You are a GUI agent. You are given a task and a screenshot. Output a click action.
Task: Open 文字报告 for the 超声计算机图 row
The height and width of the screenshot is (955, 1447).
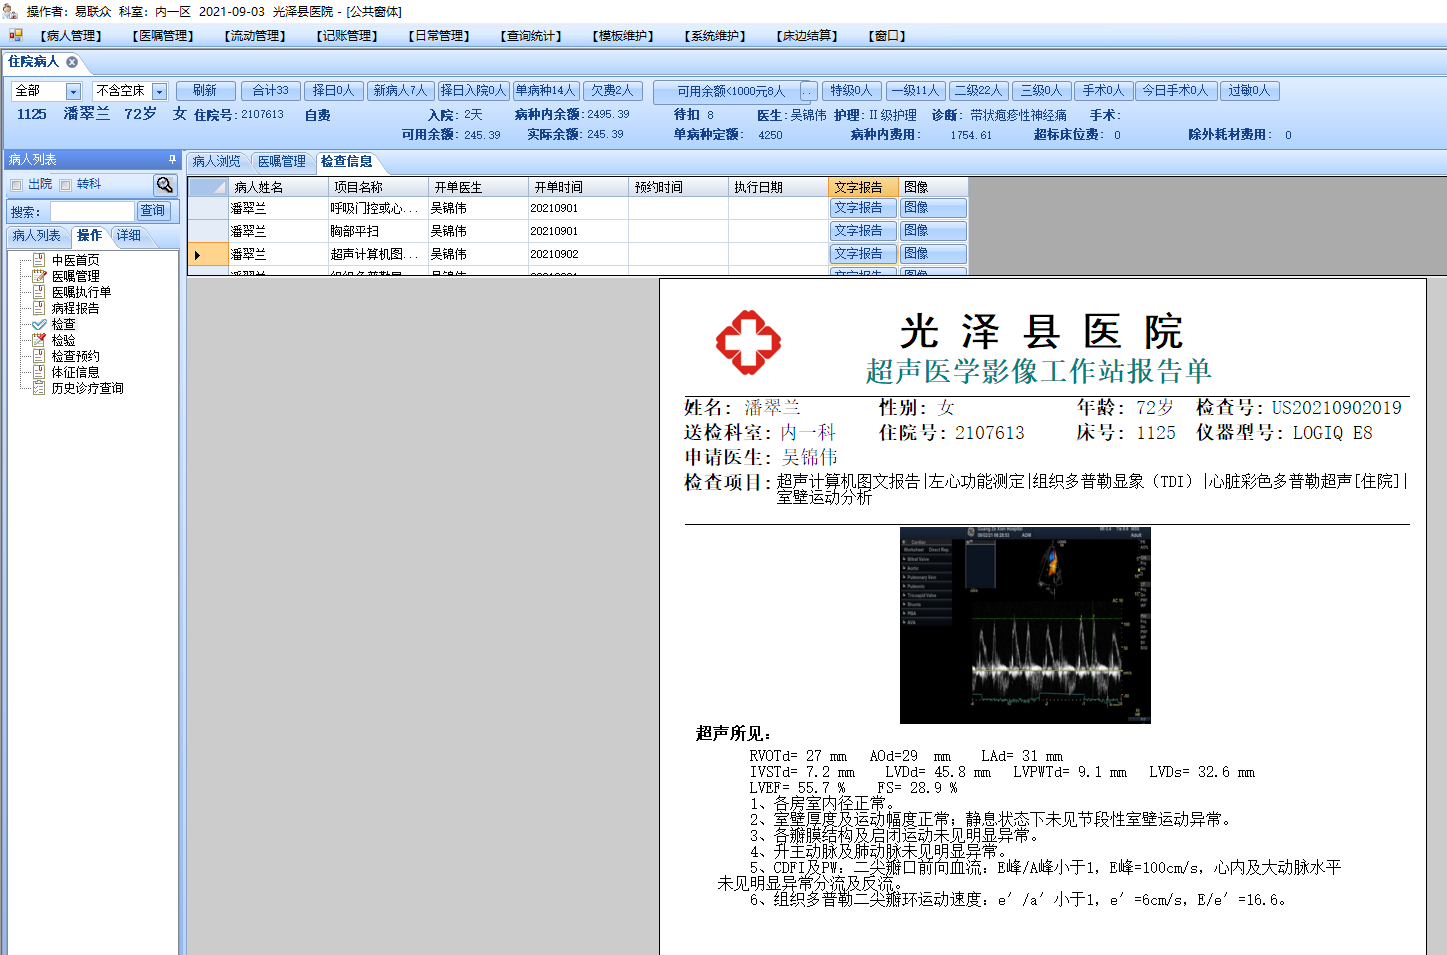[863, 254]
